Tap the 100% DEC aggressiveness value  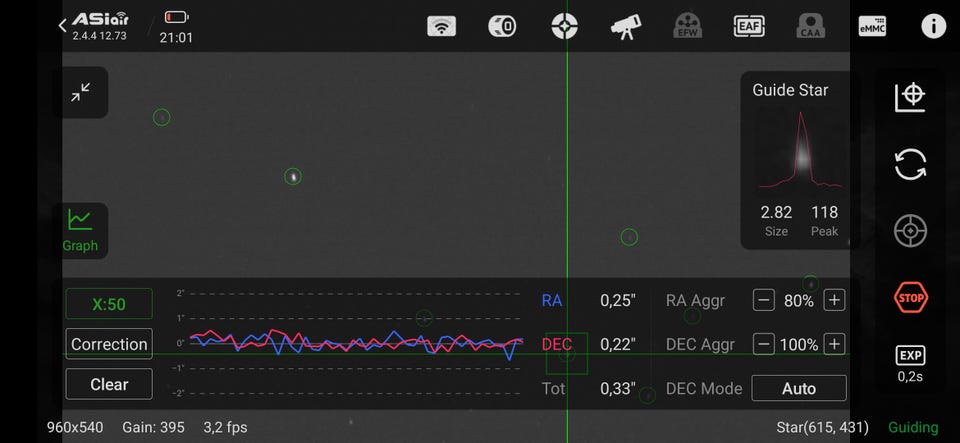coord(799,344)
